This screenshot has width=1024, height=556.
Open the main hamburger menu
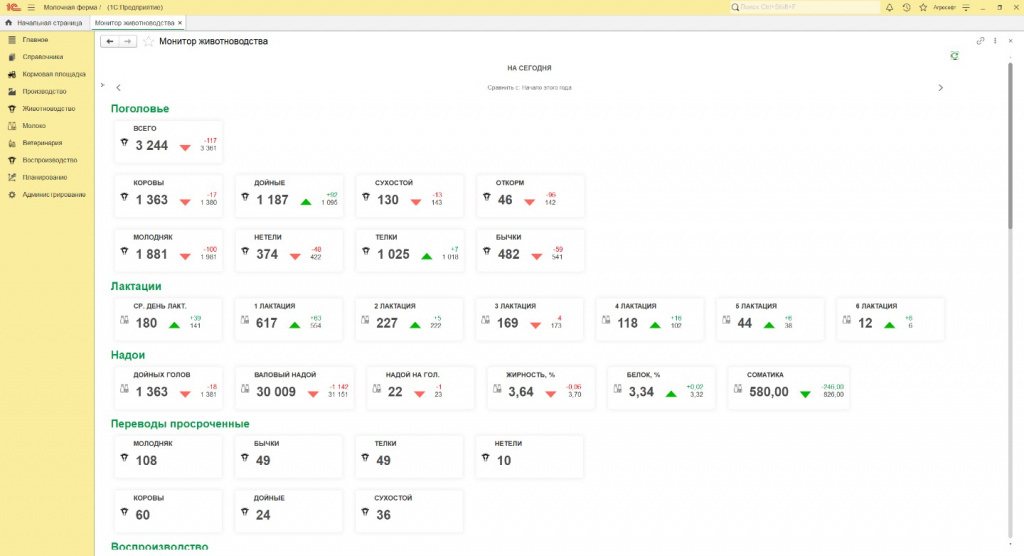pyautogui.click(x=30, y=7)
